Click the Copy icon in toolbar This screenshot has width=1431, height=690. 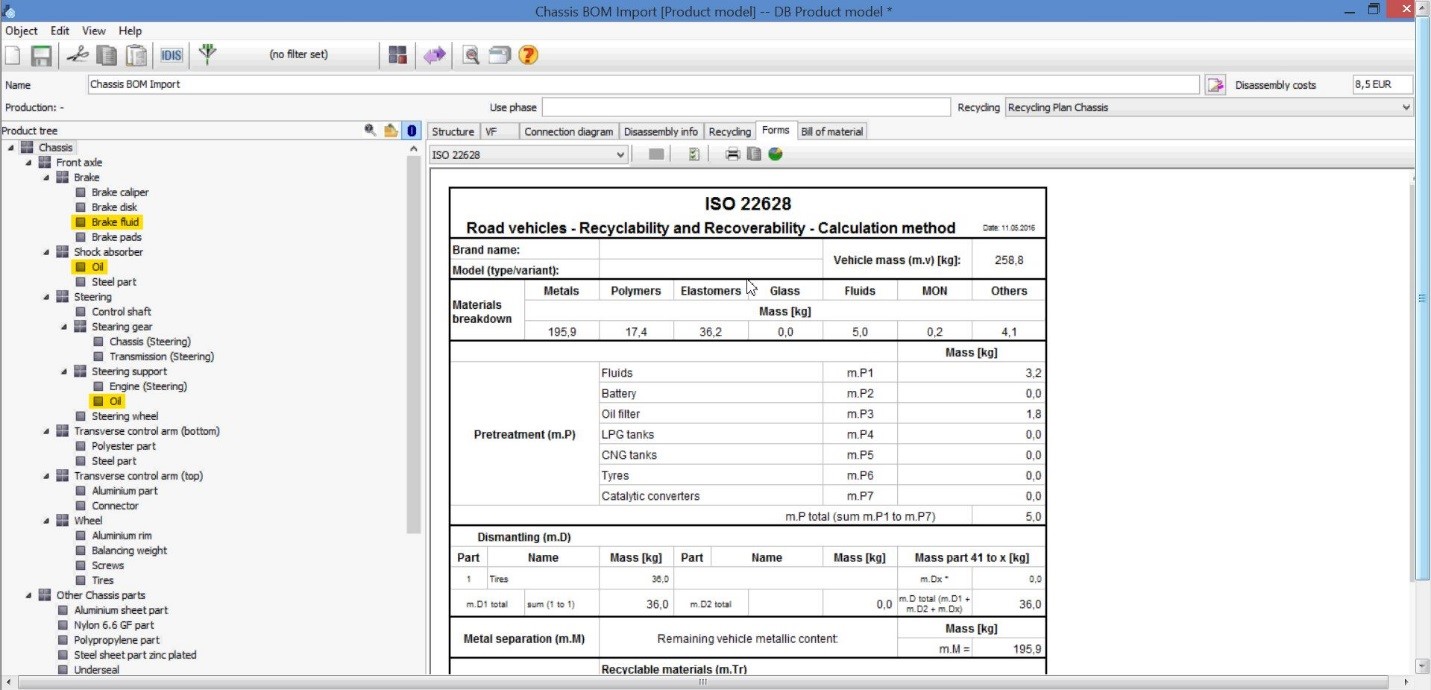(108, 56)
